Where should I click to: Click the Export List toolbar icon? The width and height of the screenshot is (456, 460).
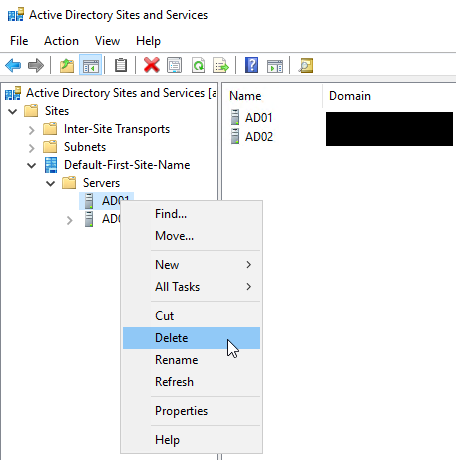click(221, 65)
